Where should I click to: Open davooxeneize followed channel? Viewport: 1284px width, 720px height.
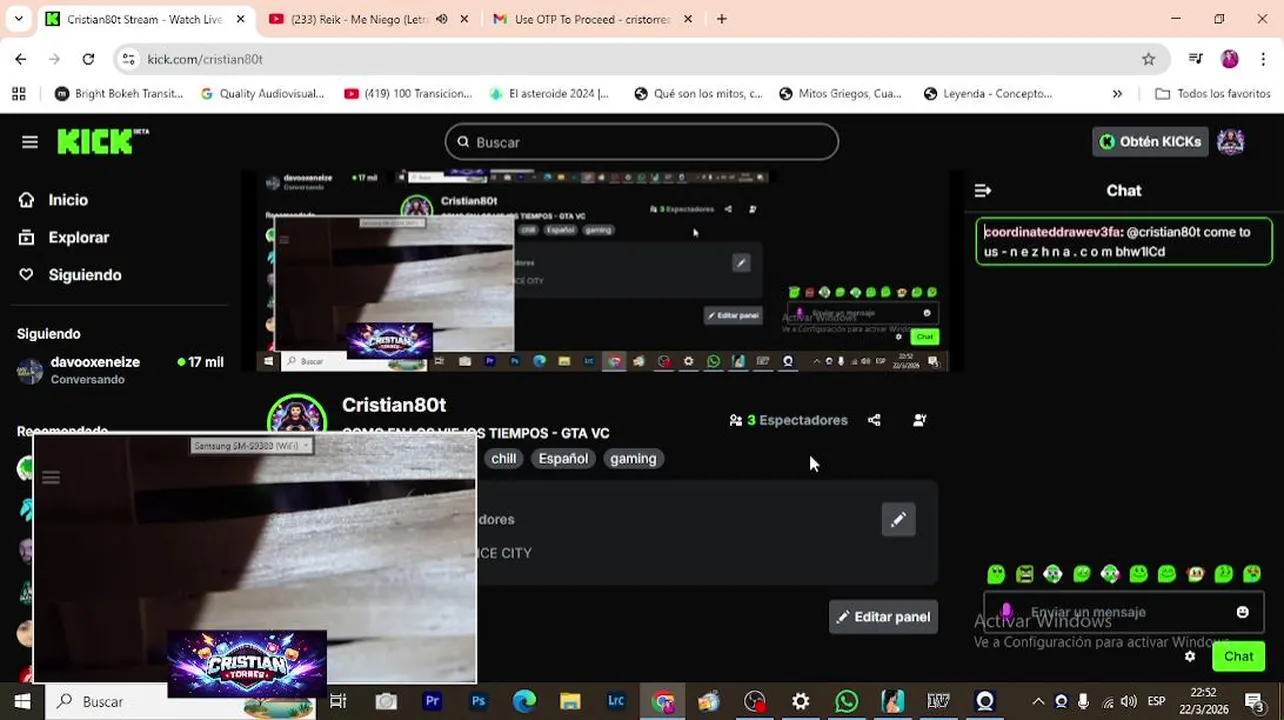(120, 370)
